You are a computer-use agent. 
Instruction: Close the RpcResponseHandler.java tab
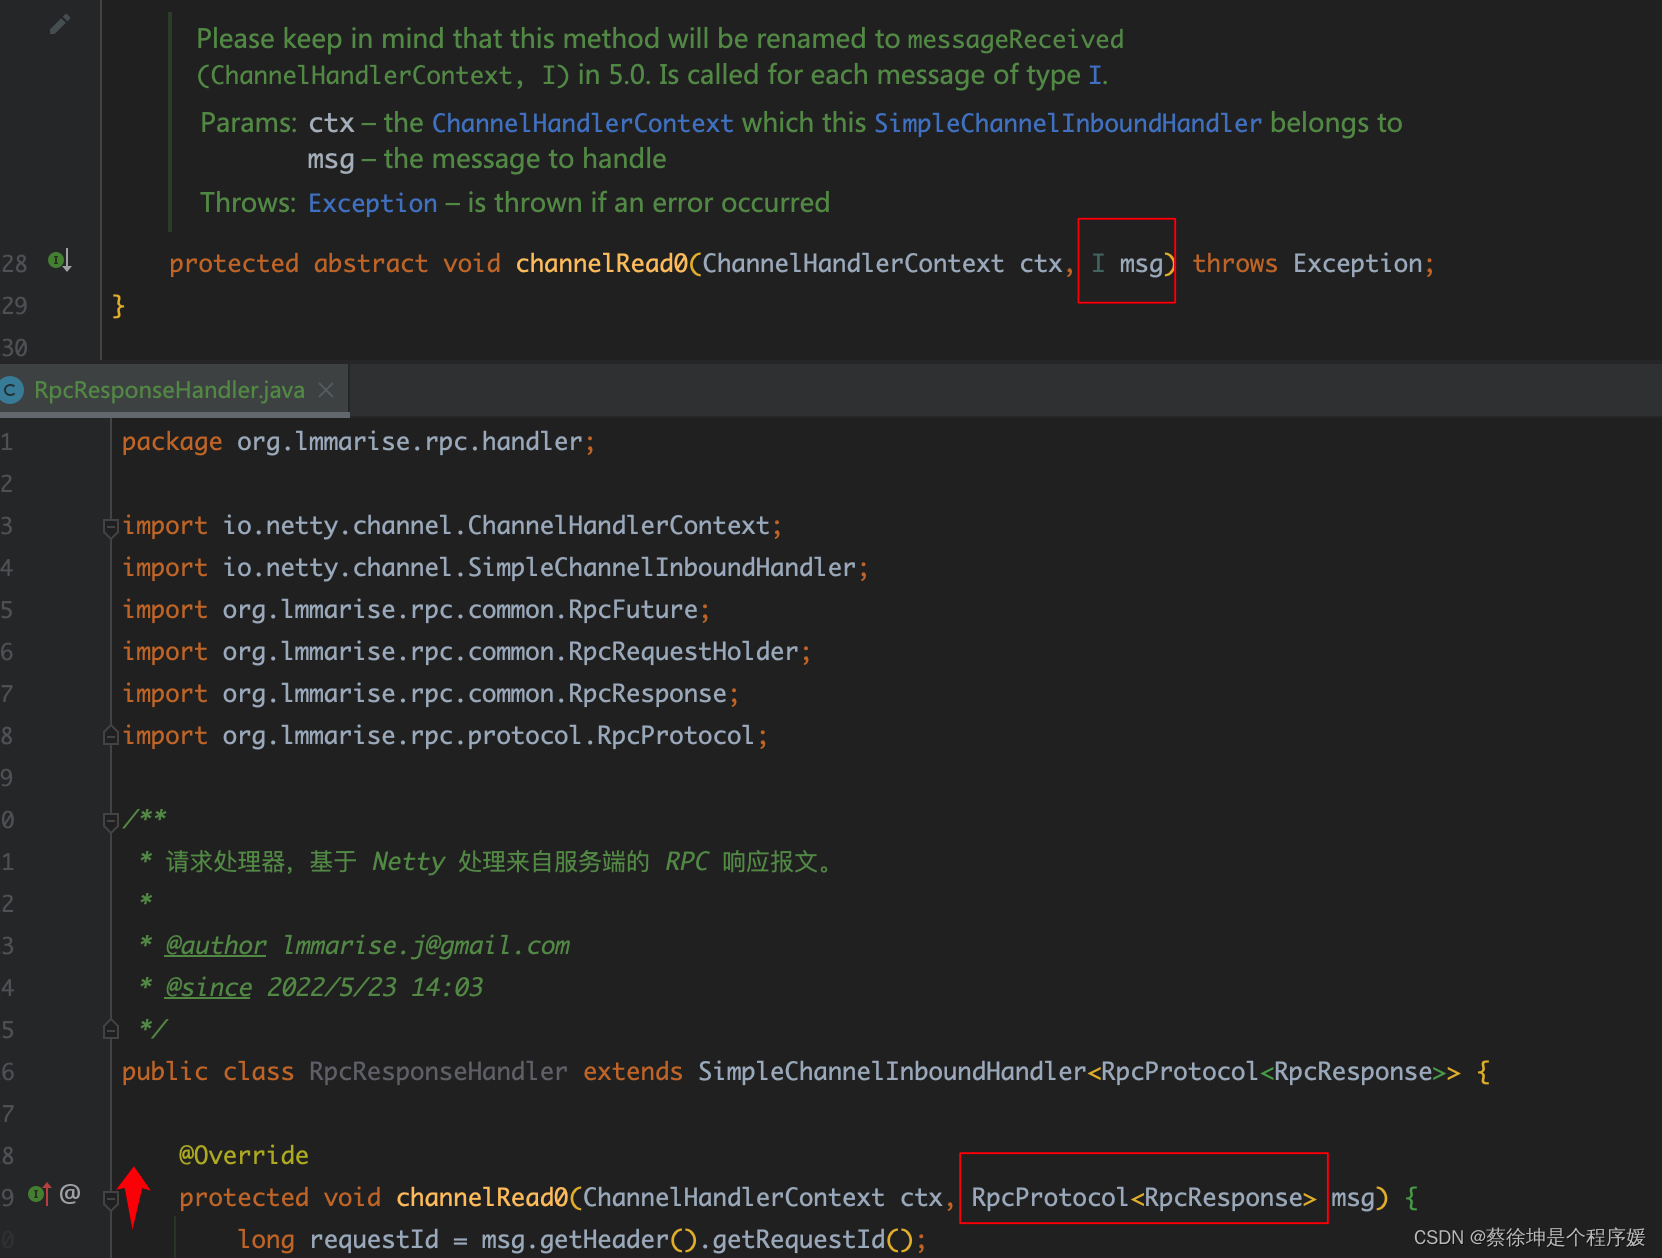(x=325, y=390)
